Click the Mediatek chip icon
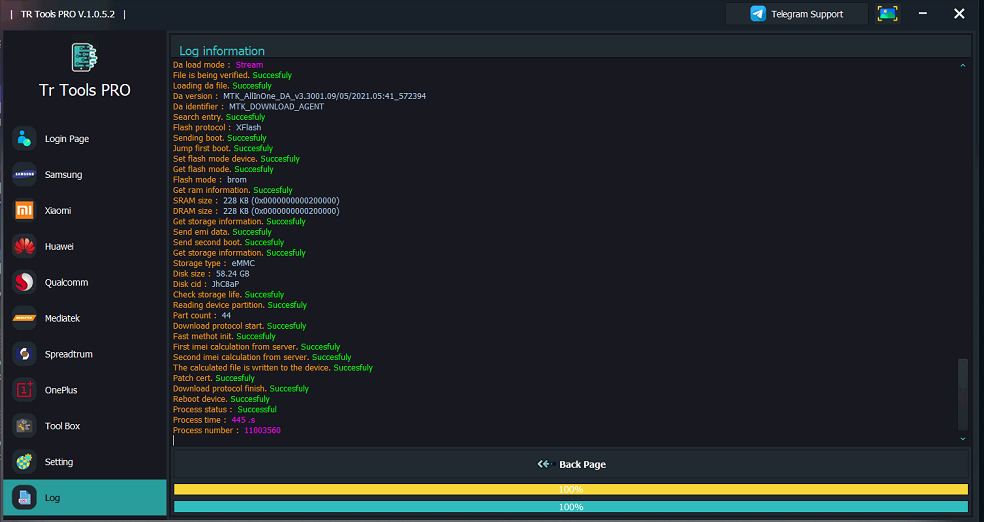The image size is (984, 522). [24, 318]
